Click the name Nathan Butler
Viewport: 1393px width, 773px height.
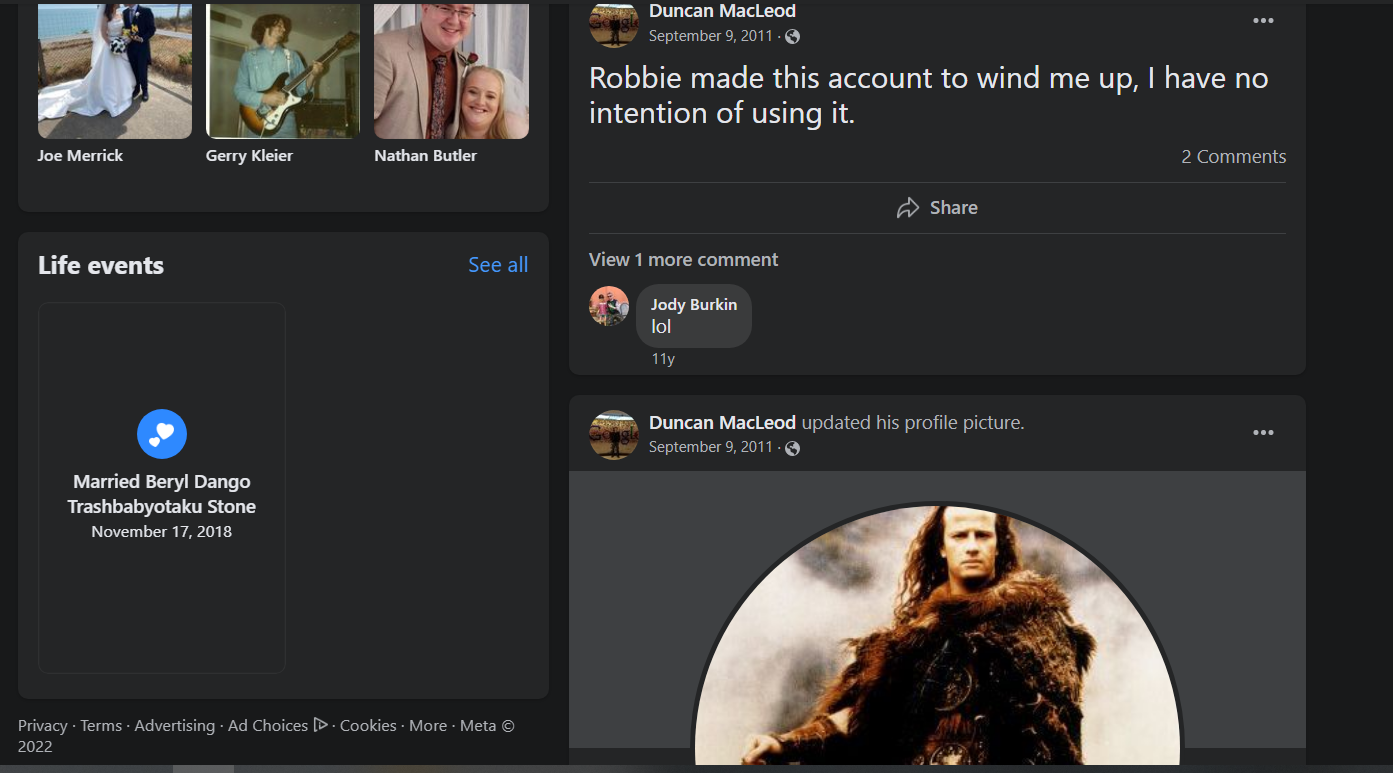tap(425, 156)
